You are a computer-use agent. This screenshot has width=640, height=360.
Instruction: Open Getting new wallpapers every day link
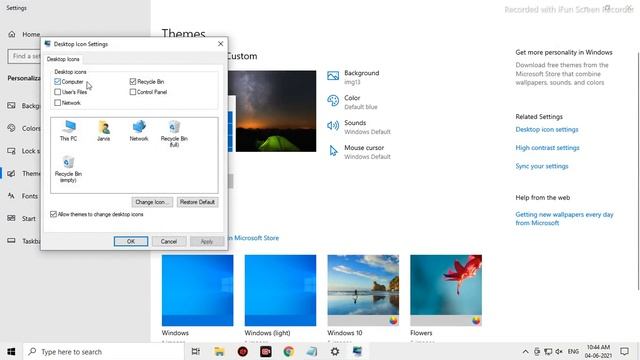(564, 219)
